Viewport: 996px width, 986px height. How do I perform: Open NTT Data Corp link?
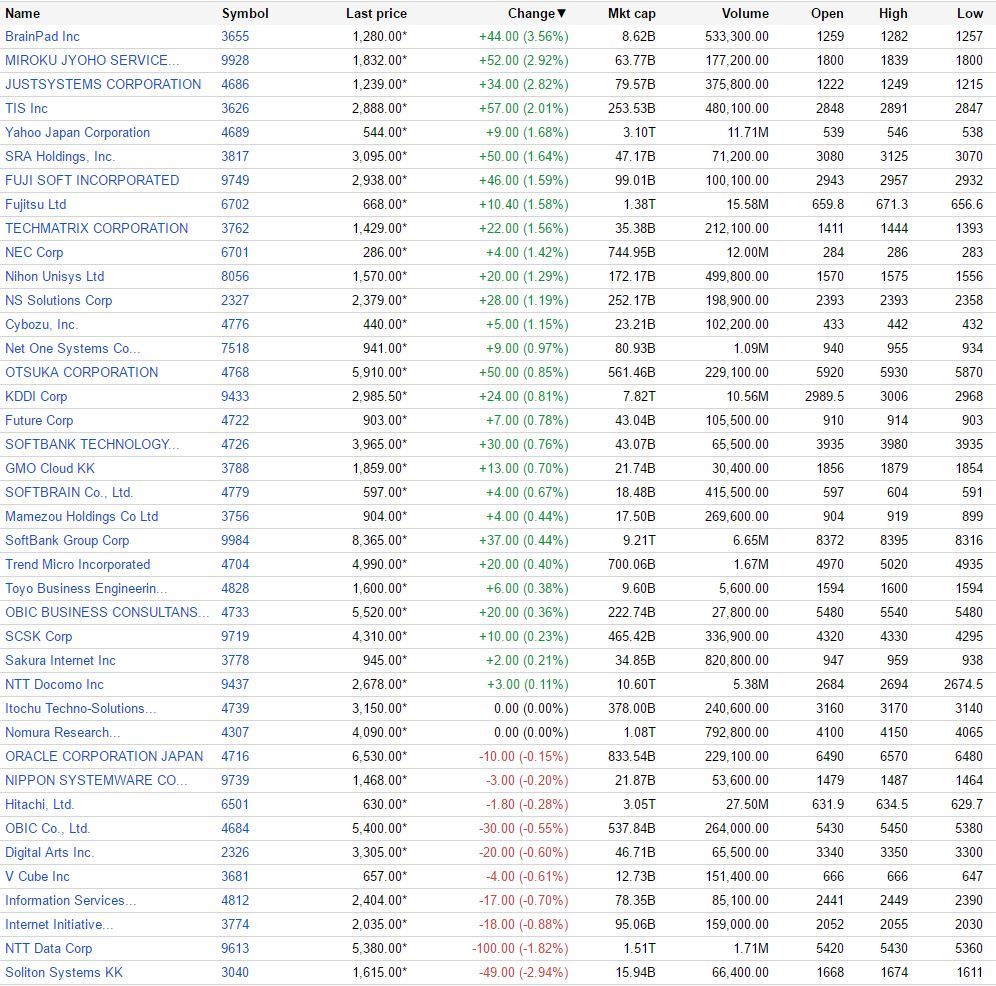pyautogui.click(x=48, y=949)
